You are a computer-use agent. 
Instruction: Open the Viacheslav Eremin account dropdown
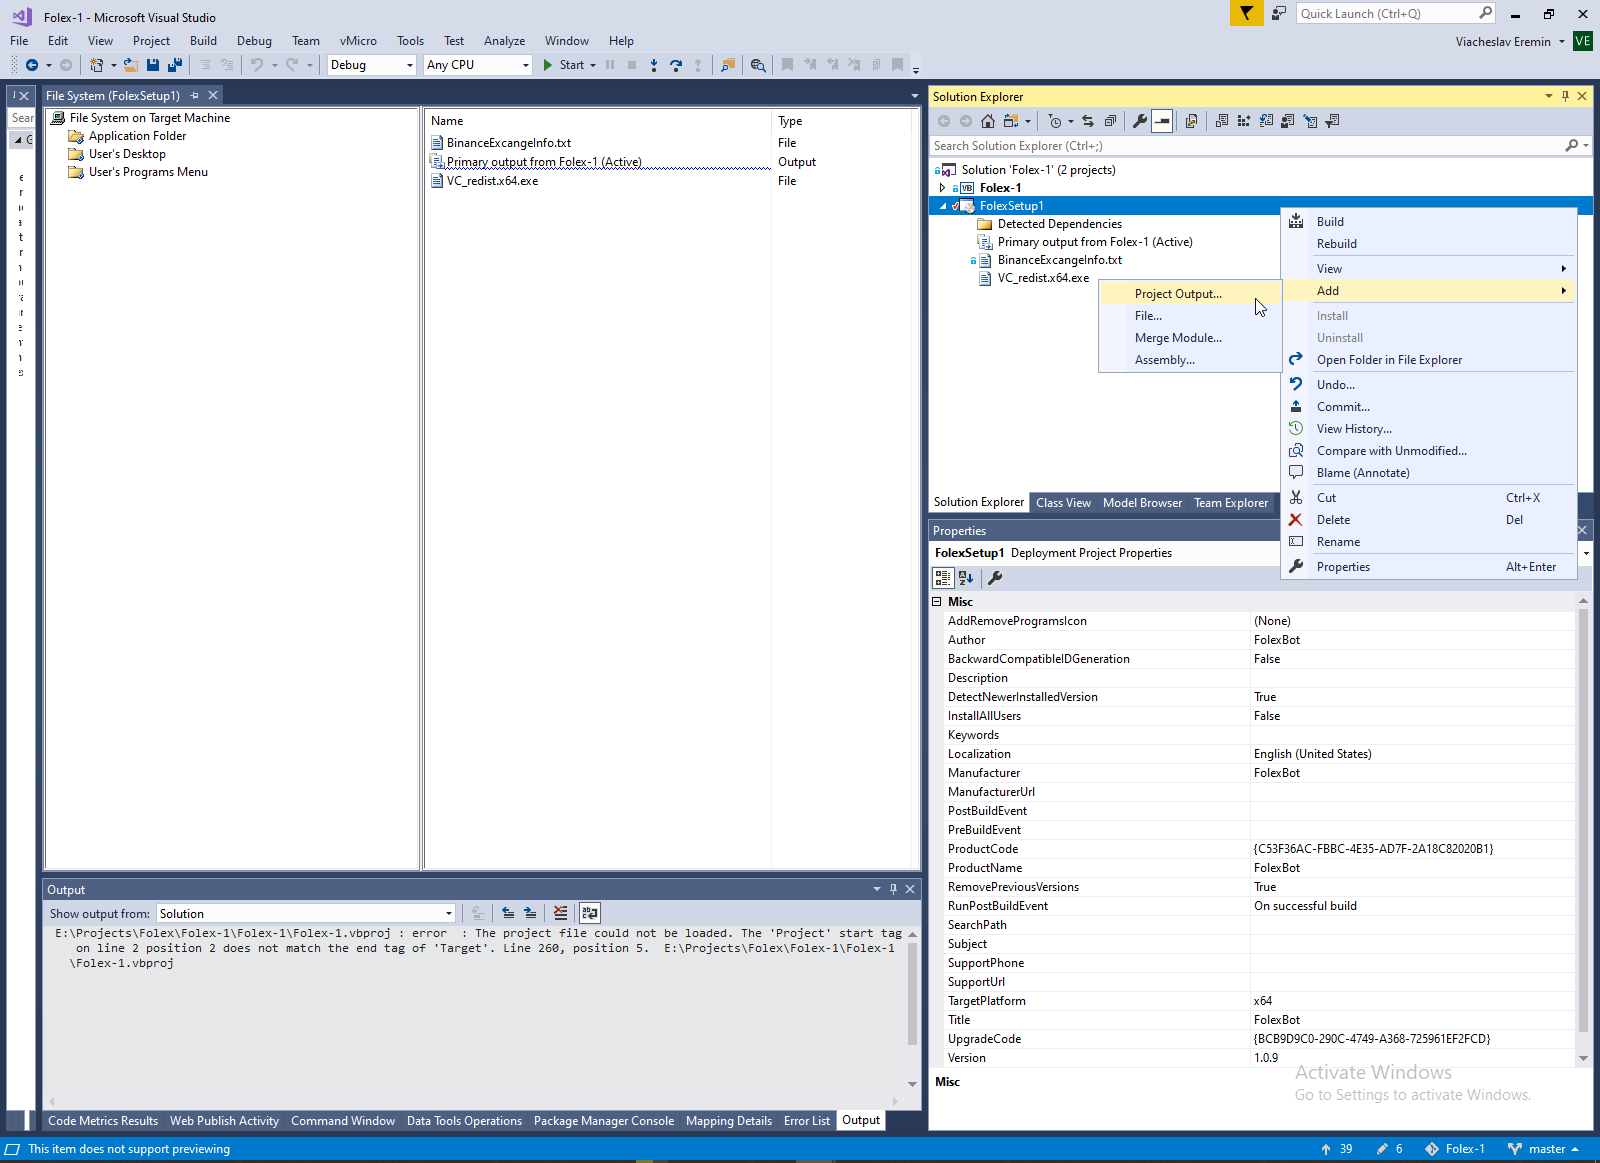coord(1510,42)
